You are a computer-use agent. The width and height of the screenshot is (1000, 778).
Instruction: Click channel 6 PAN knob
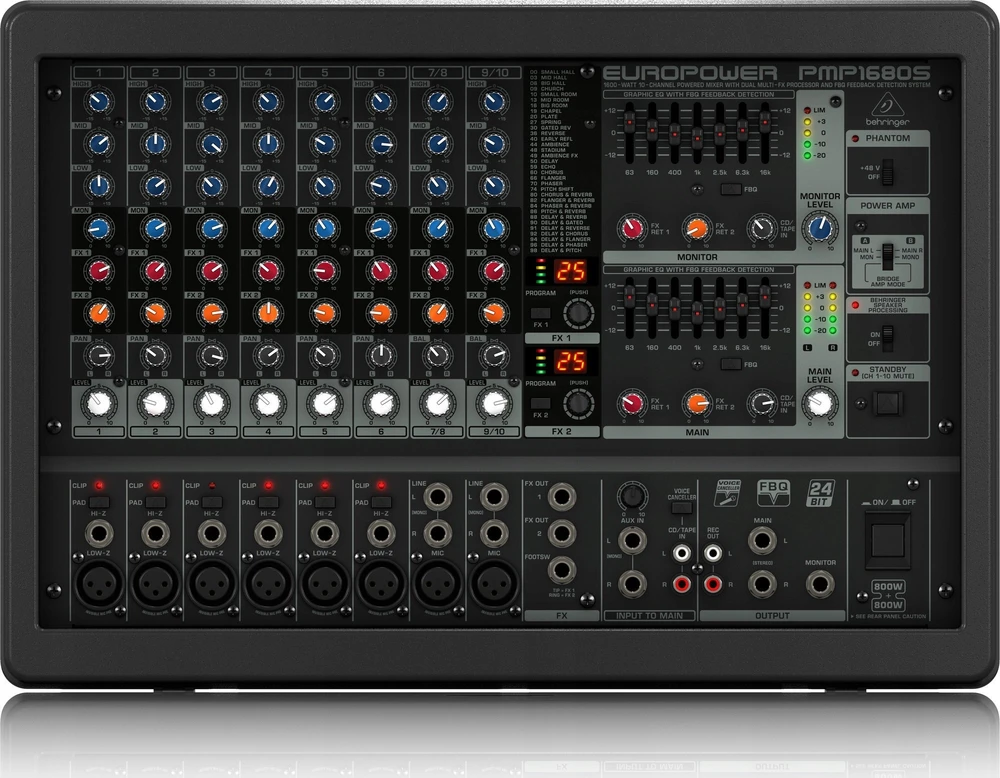point(381,355)
